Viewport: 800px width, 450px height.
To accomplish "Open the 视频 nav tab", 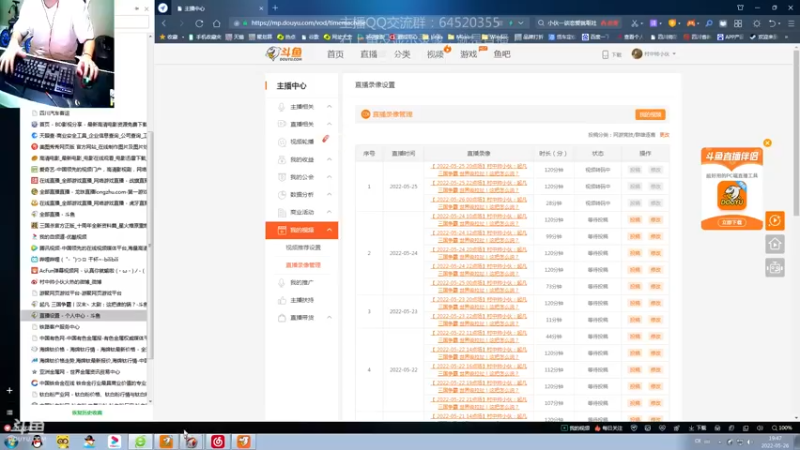I will click(x=435, y=54).
